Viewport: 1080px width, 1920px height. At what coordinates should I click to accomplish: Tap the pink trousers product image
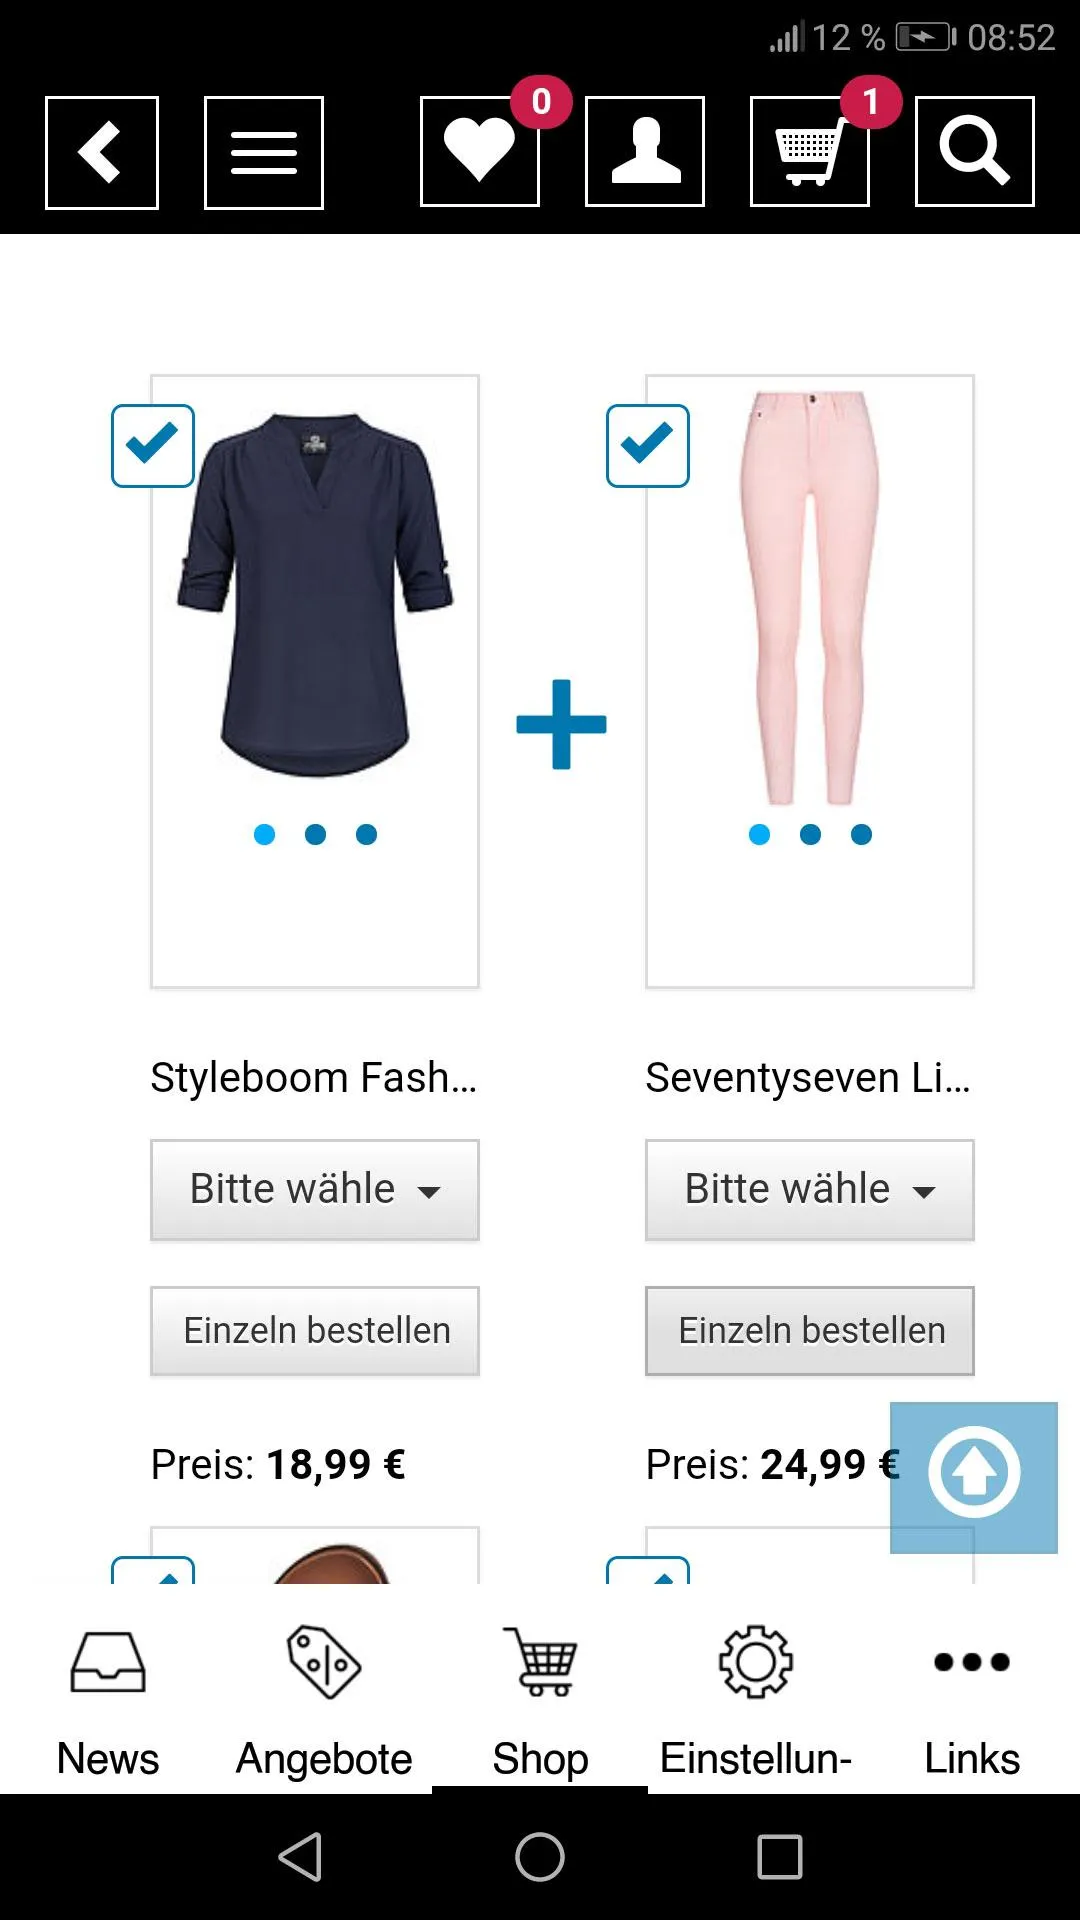point(810,600)
